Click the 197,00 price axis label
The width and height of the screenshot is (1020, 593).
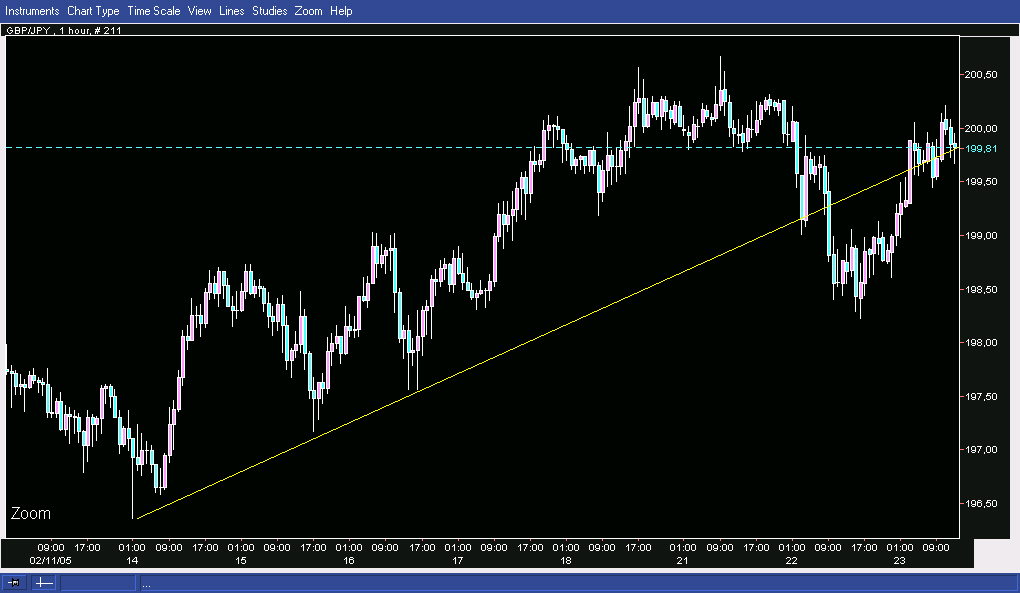980,450
